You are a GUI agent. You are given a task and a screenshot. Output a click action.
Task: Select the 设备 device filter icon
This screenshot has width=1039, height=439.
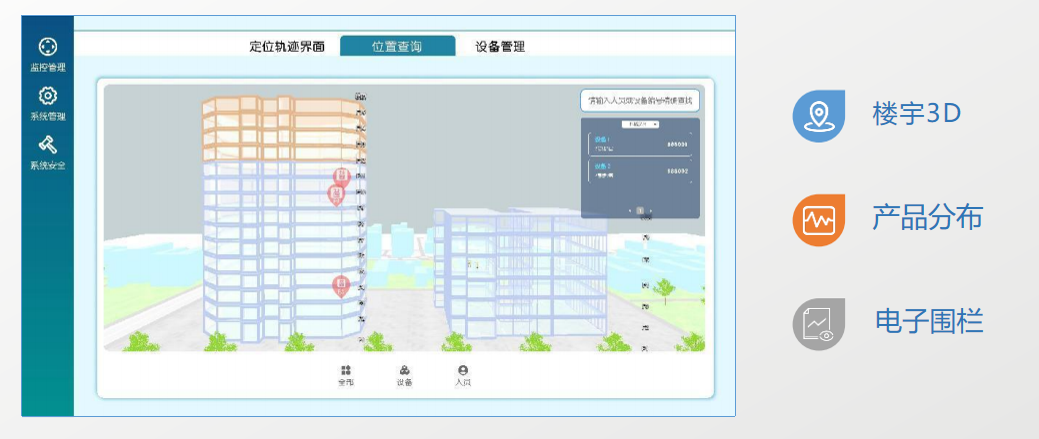point(404,371)
